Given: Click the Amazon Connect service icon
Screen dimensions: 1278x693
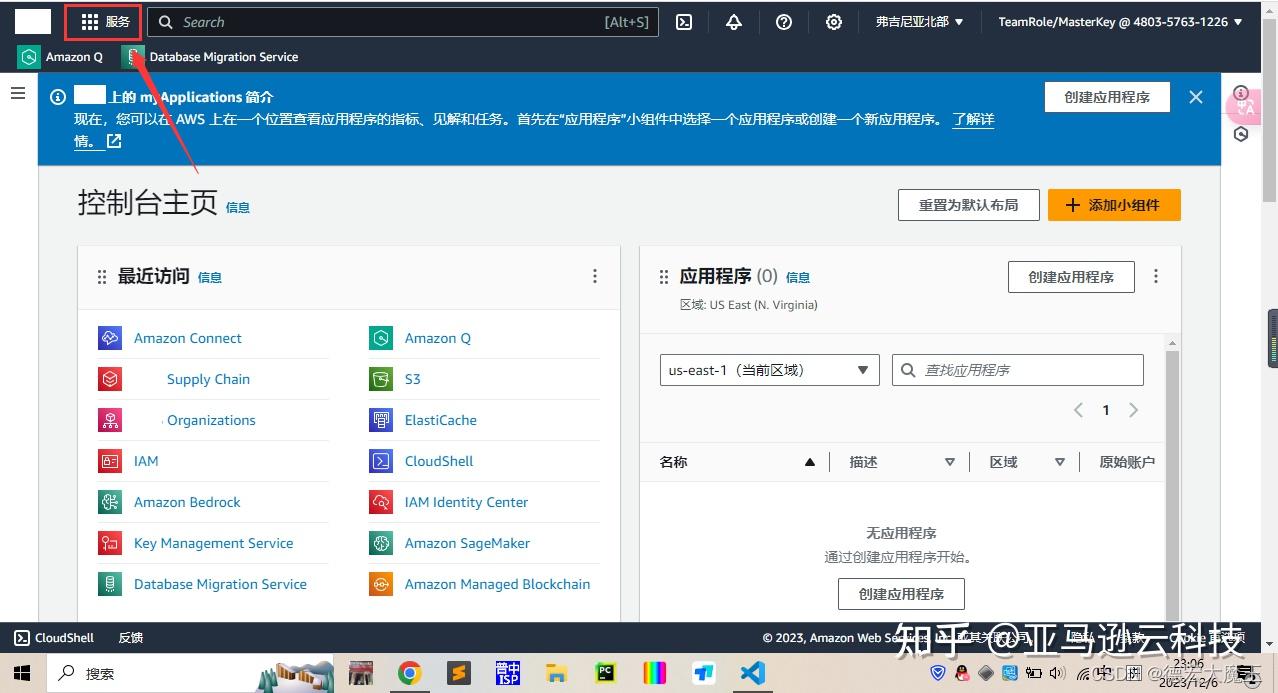Looking at the screenshot, I should pyautogui.click(x=110, y=338).
